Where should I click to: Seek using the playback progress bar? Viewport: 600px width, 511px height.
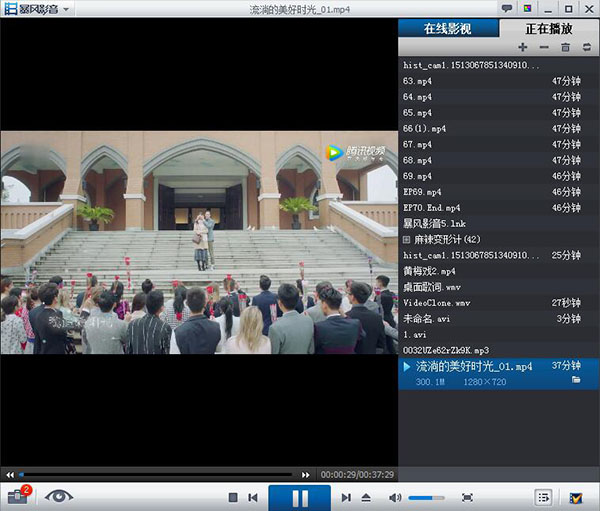[156, 475]
